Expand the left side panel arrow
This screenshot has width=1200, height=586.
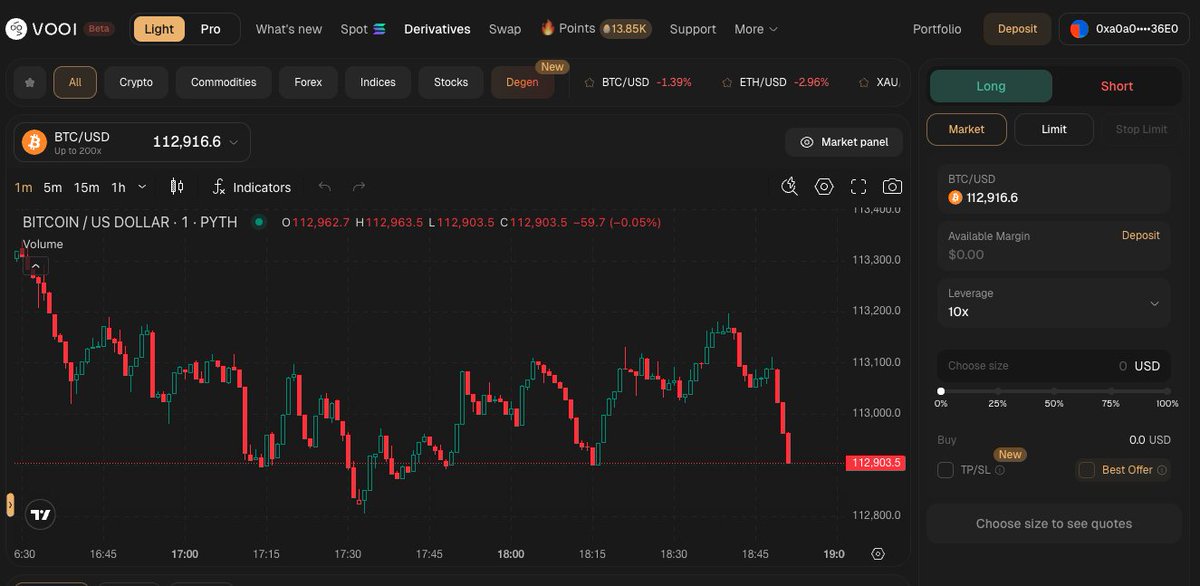[10, 504]
